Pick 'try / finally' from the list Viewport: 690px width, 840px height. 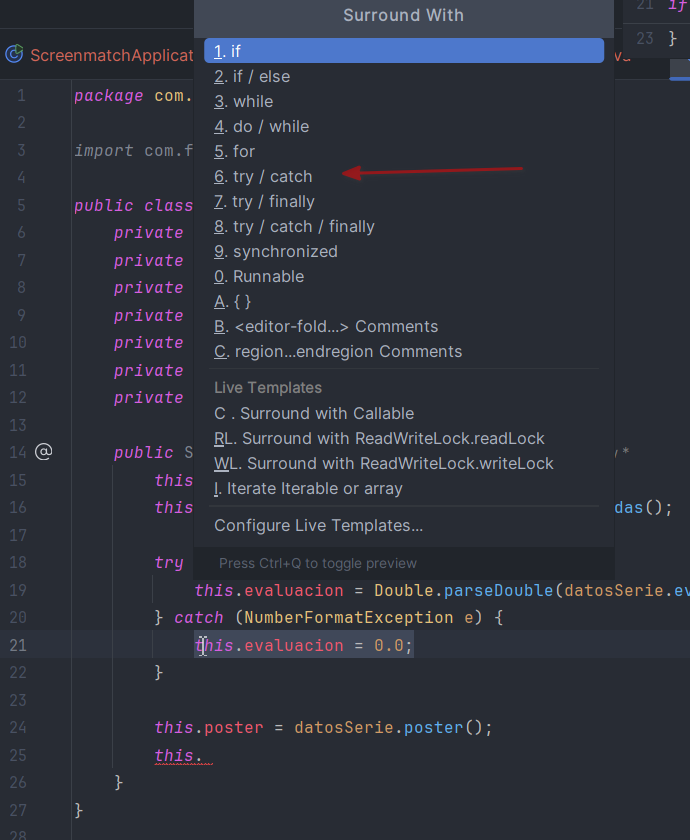pyautogui.click(x=404, y=201)
